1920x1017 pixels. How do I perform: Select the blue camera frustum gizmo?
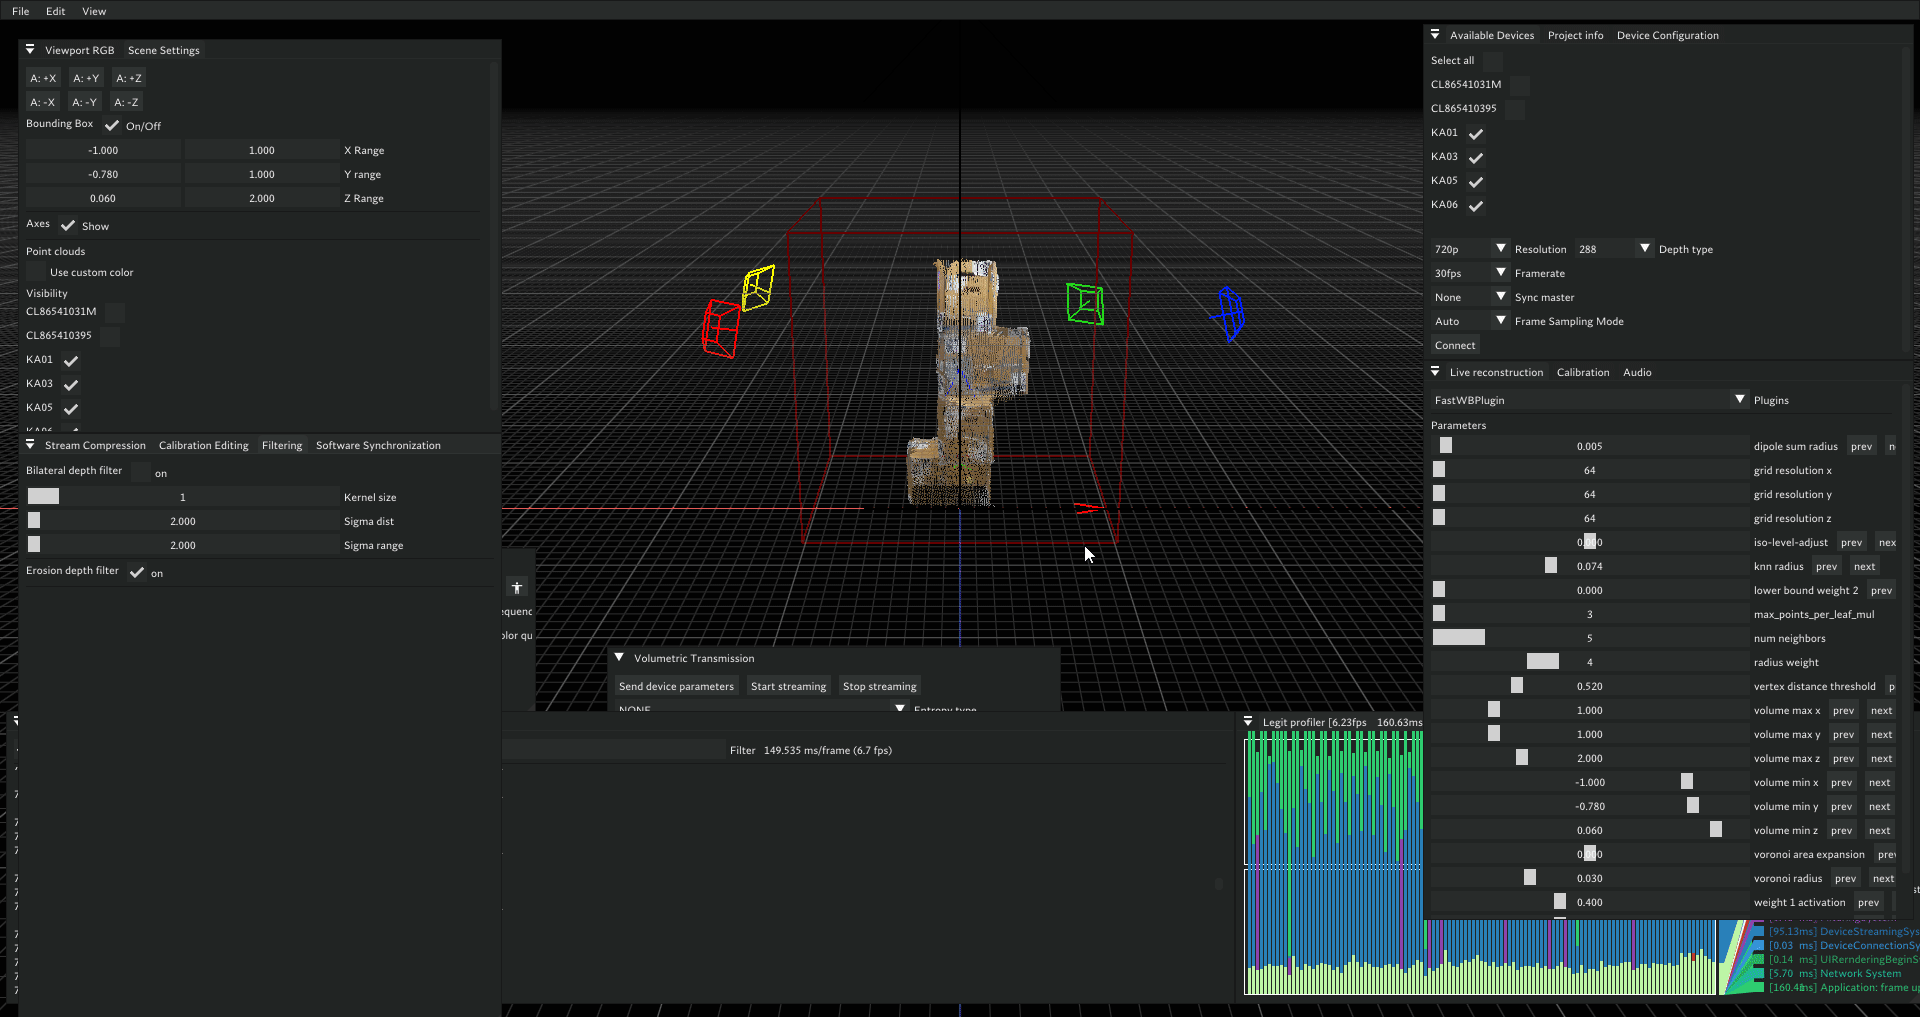[x=1230, y=314]
